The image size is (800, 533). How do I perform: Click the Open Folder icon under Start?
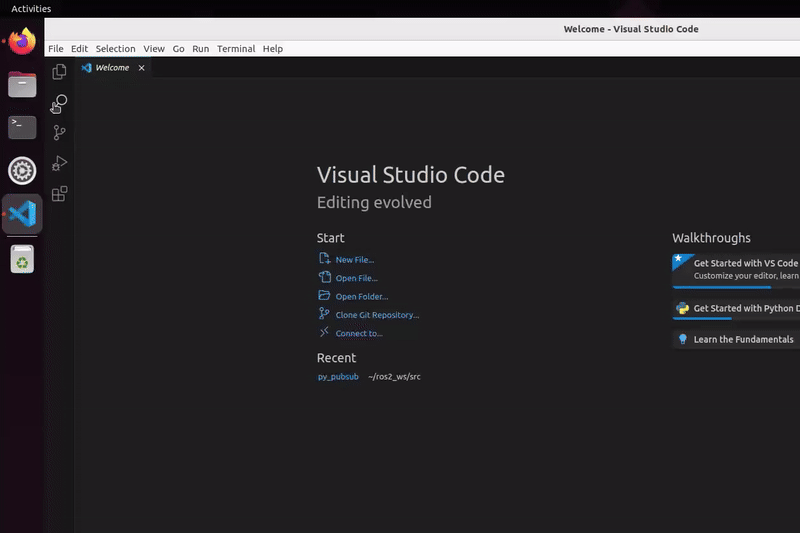point(324,295)
